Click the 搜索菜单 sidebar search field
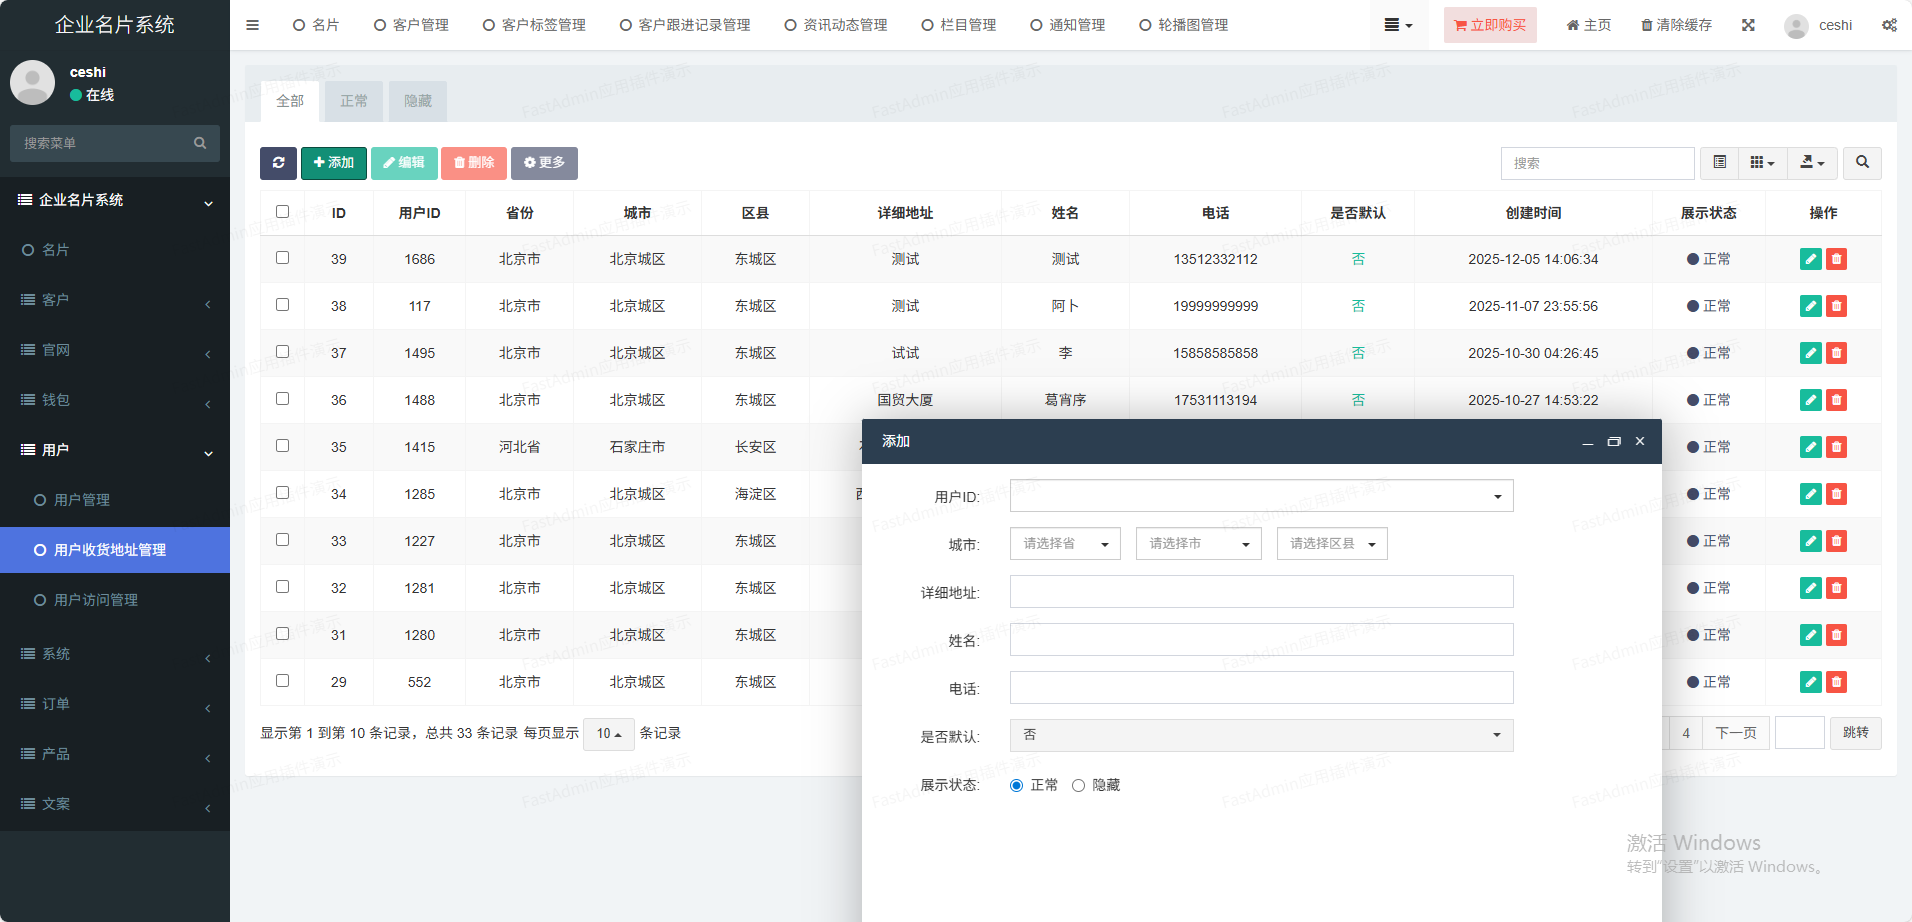Image resolution: width=1912 pixels, height=922 pixels. coord(105,143)
